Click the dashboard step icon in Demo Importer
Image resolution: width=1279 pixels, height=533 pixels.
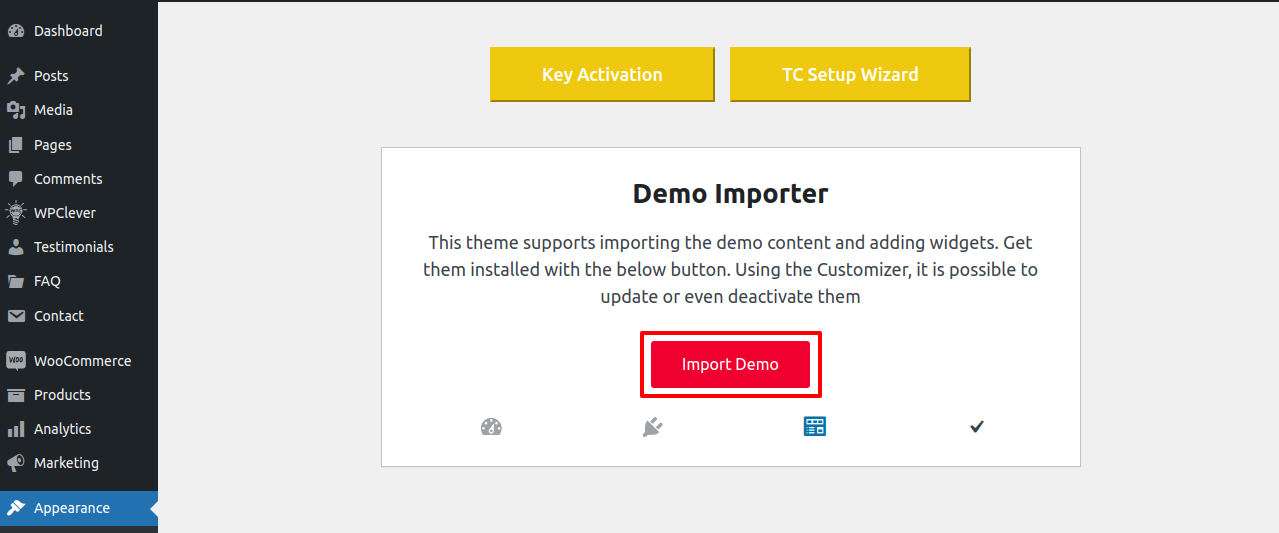click(491, 427)
